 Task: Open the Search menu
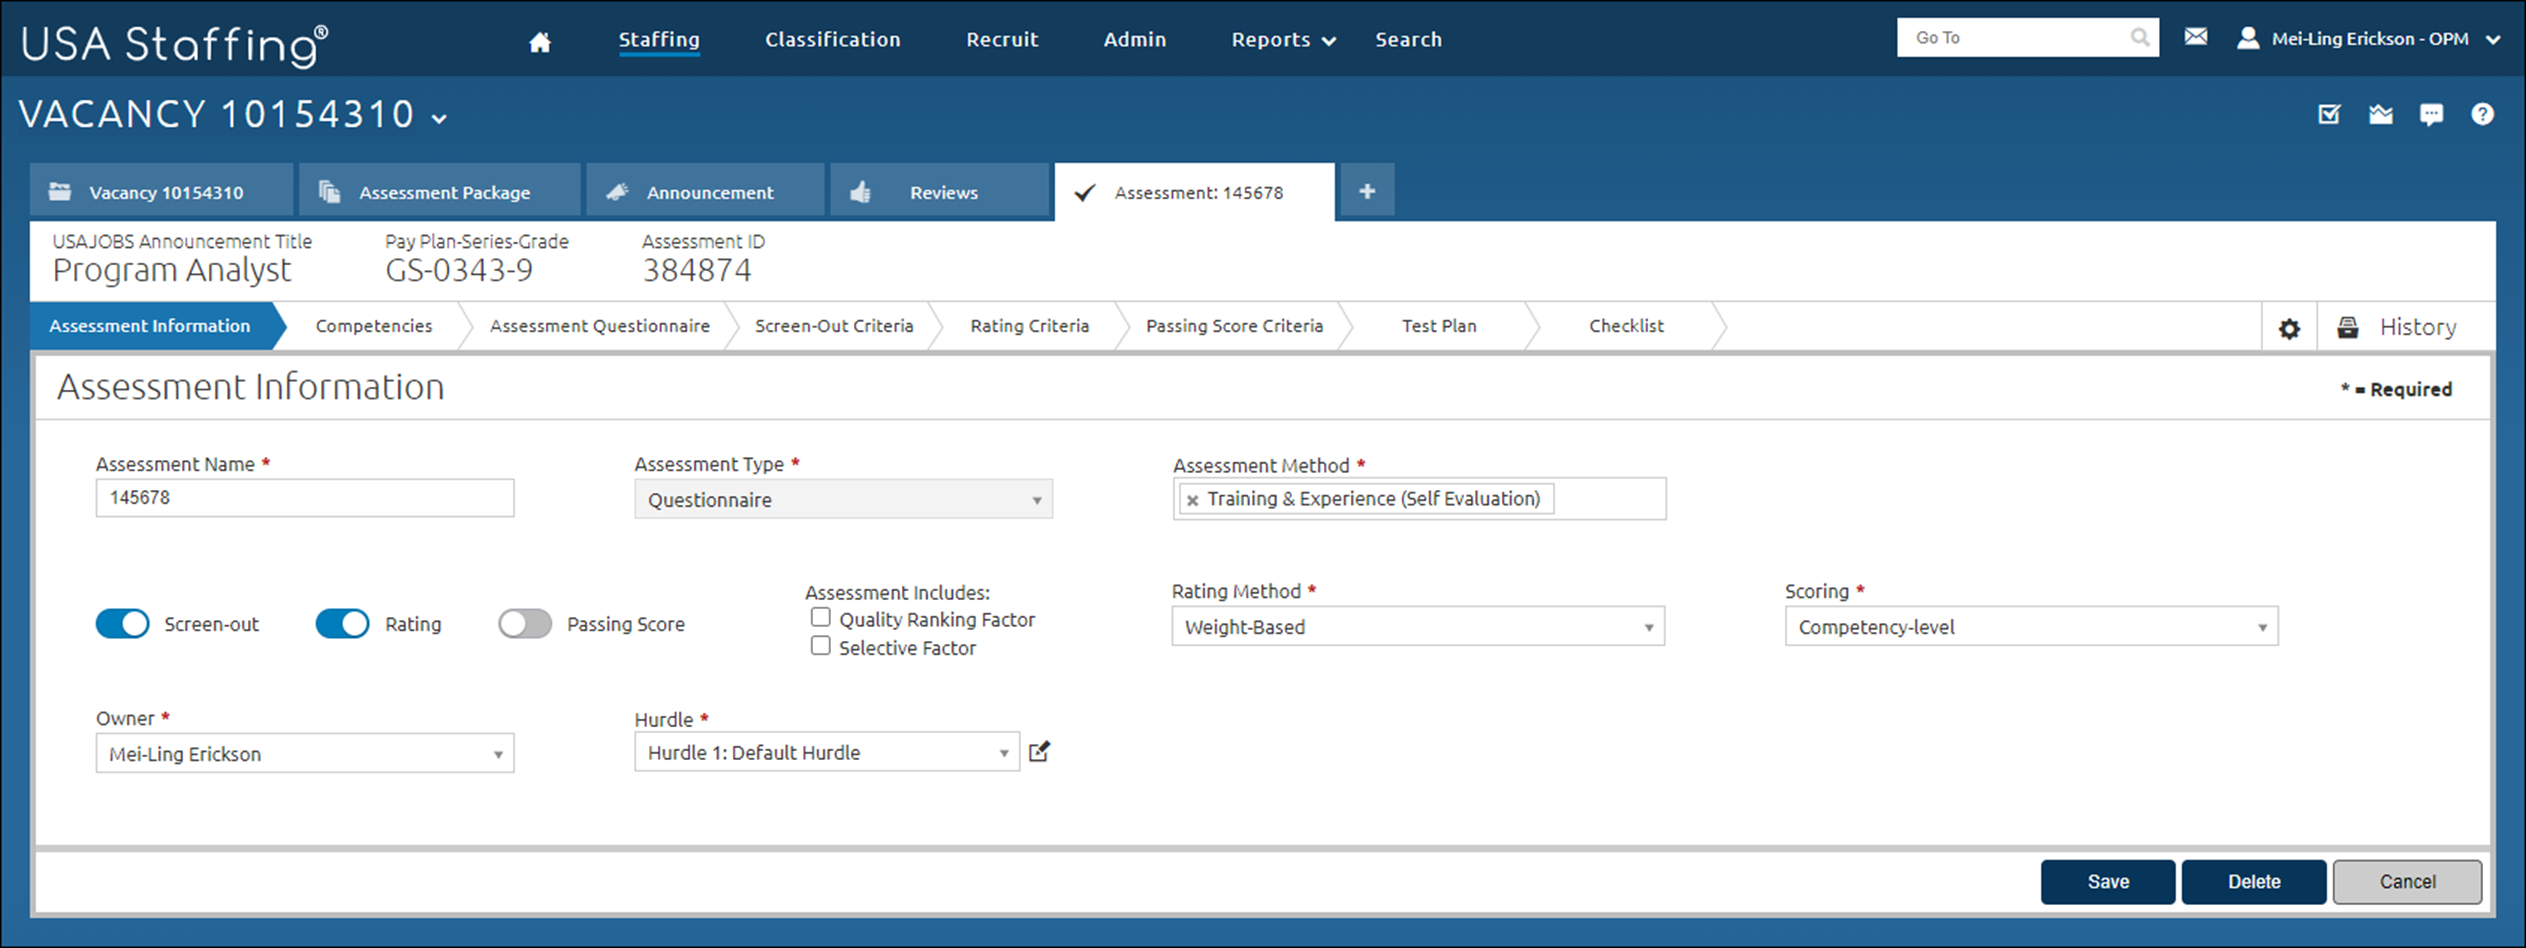pyautogui.click(x=1408, y=40)
